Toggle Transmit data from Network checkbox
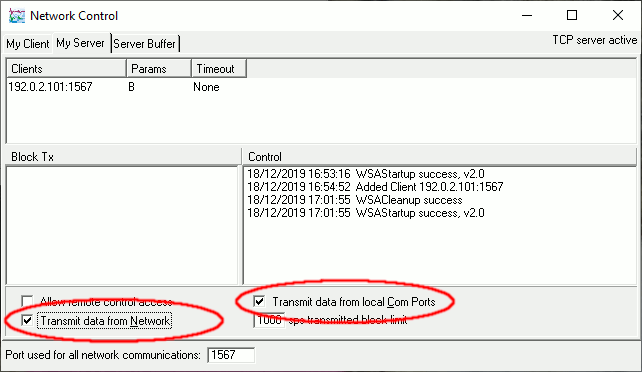The height and width of the screenshot is (372, 642). coord(27,320)
